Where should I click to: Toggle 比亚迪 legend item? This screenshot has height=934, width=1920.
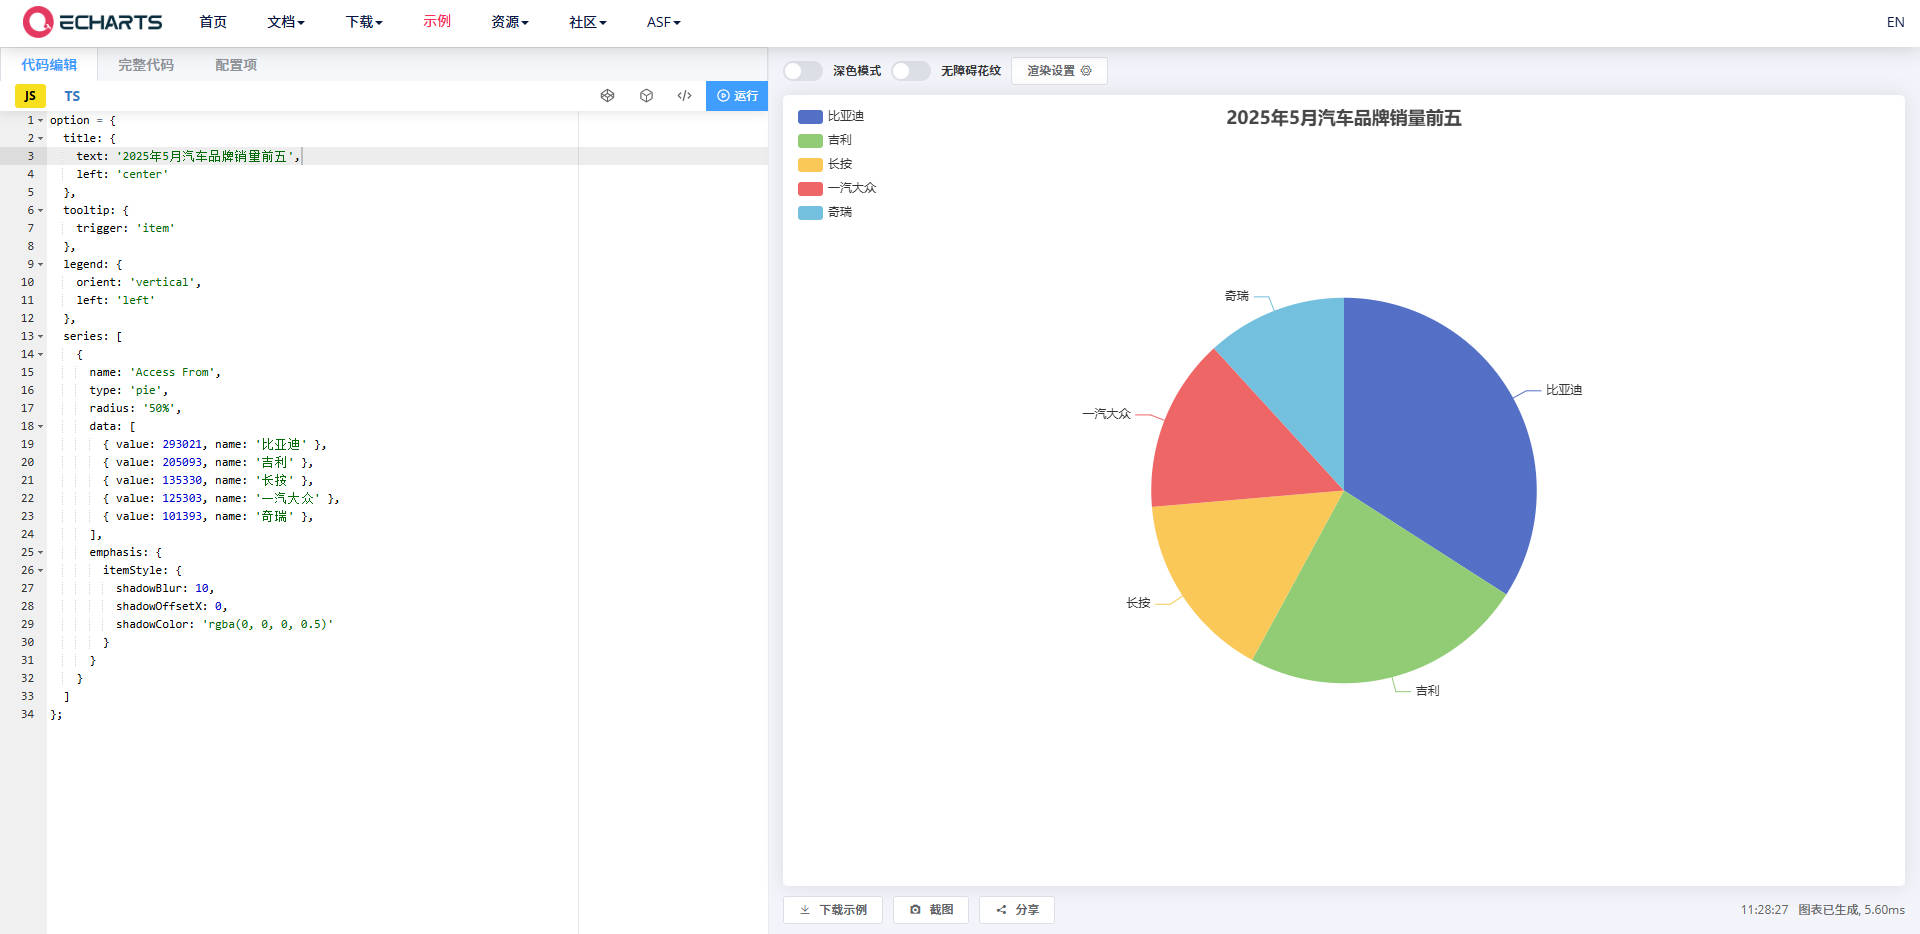pos(831,116)
